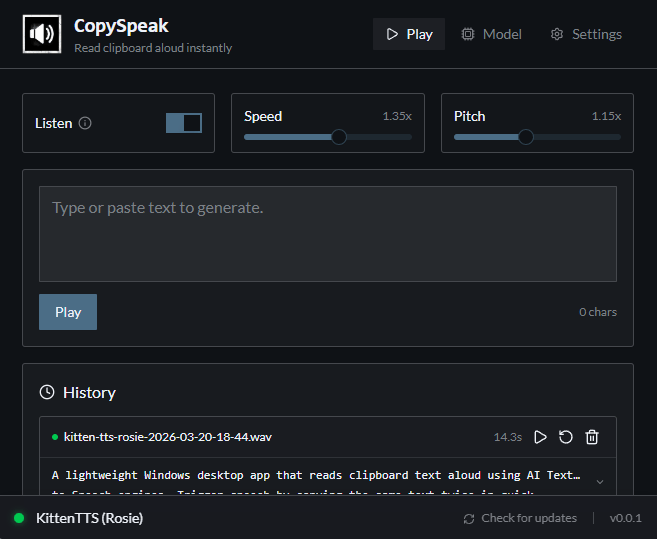Viewport: 657px width, 539px height.
Task: Click the Check for updates link
Action: click(529, 518)
